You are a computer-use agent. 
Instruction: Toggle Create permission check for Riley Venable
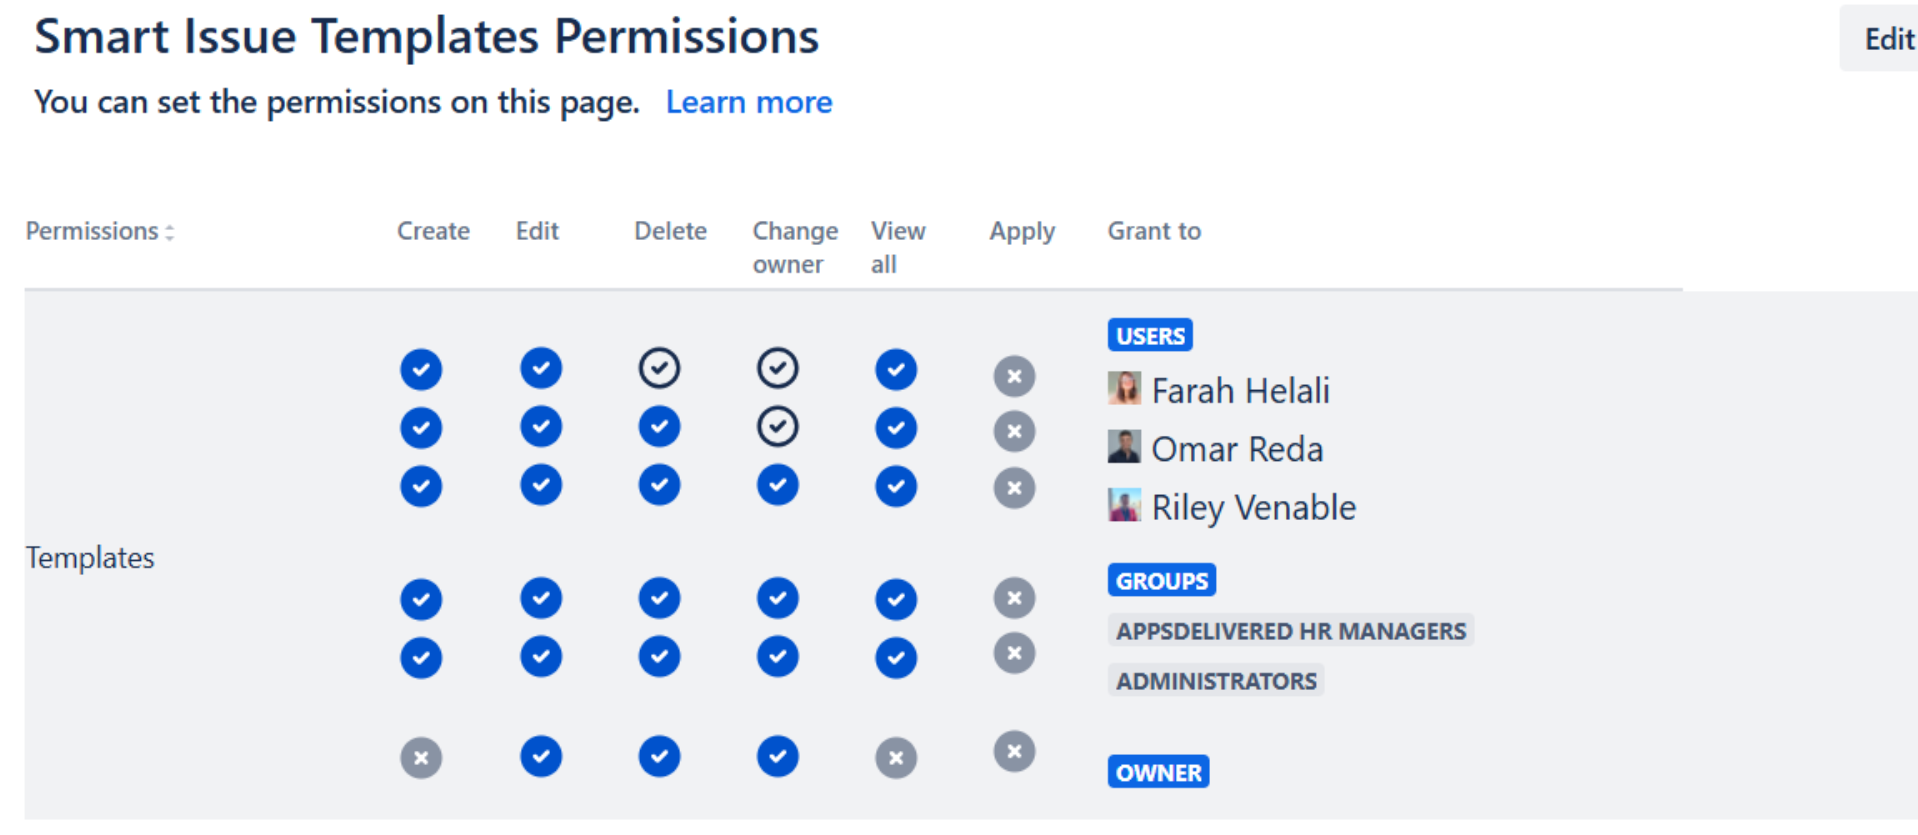[x=421, y=487]
